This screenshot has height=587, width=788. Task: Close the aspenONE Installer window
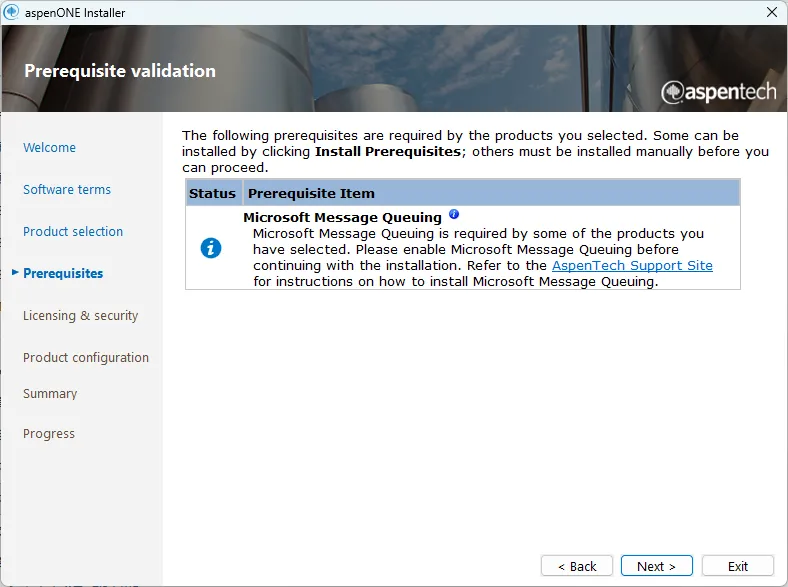click(772, 12)
